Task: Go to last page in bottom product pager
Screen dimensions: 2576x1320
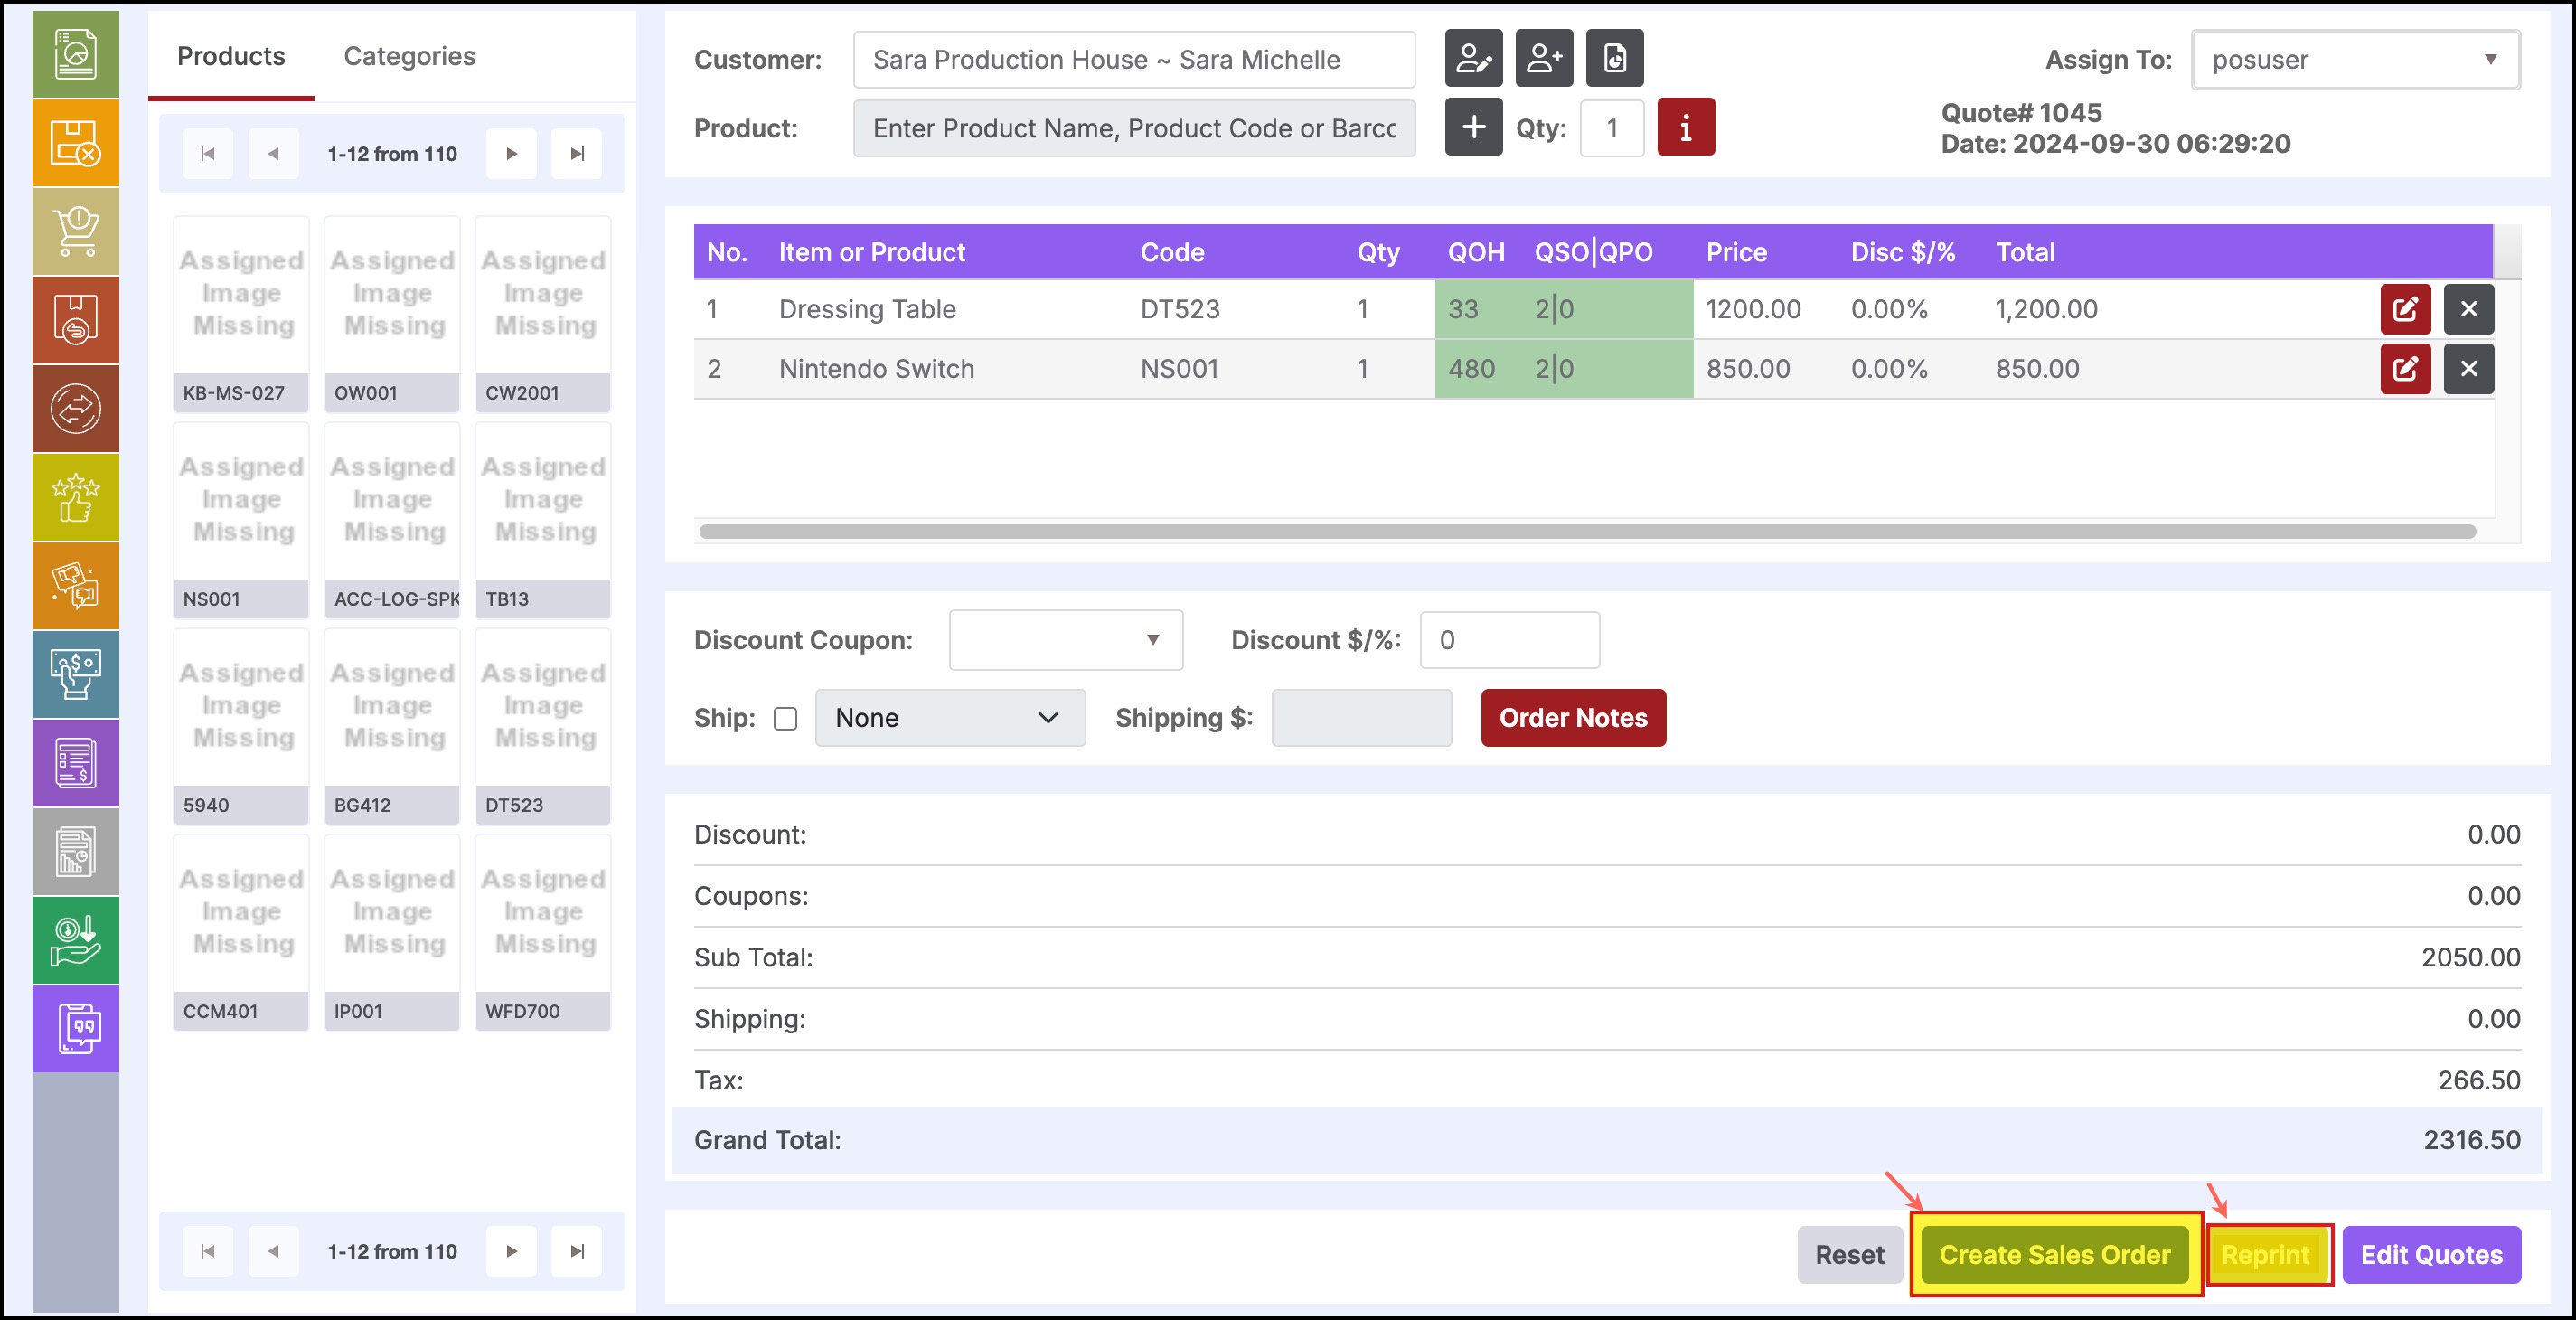Action: click(x=577, y=1251)
